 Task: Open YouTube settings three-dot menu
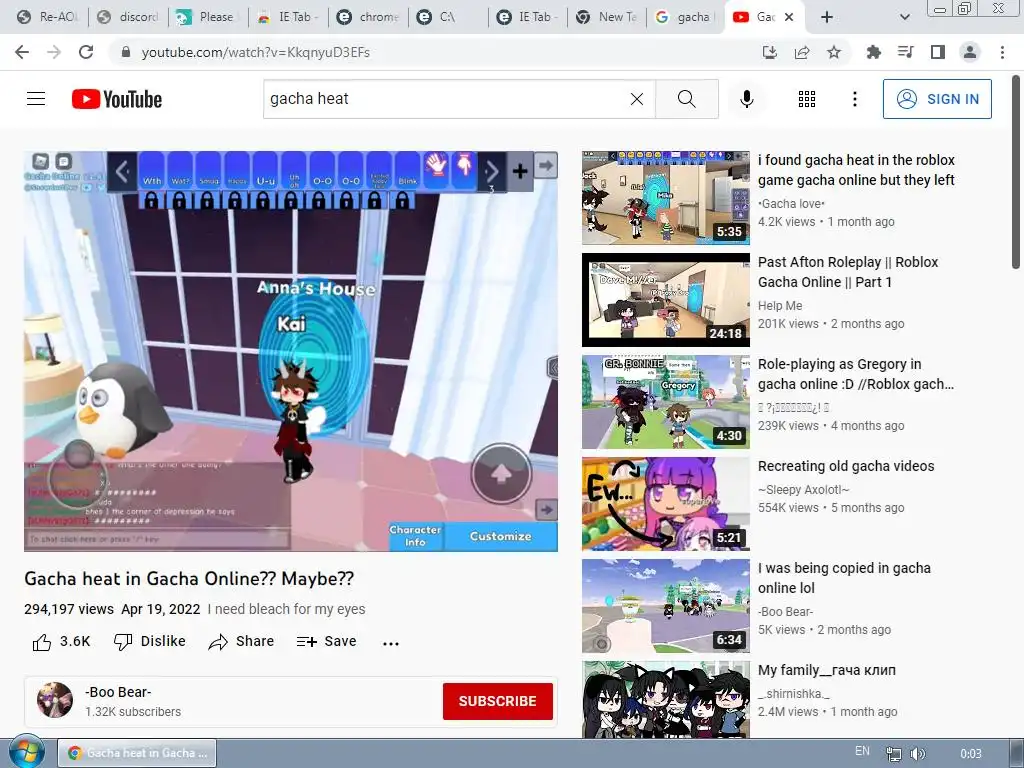(x=854, y=99)
